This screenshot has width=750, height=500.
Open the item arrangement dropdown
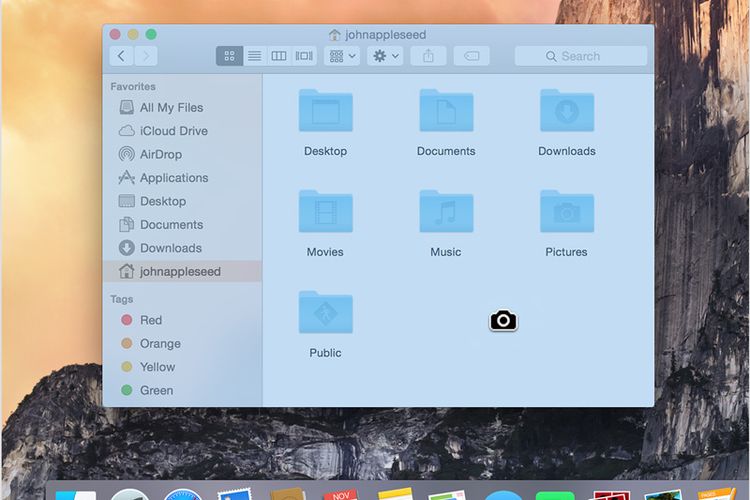click(x=342, y=56)
